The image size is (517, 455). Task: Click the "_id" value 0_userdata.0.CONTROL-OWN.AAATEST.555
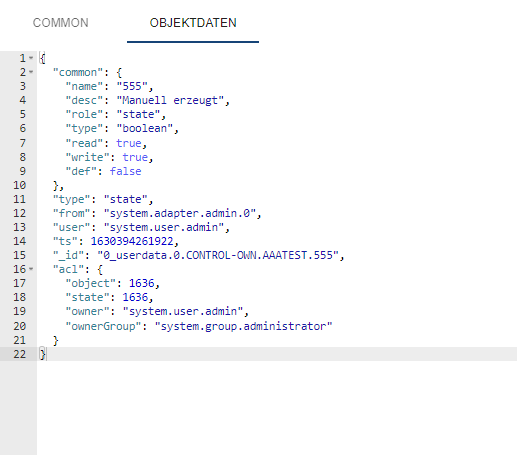(x=218, y=255)
